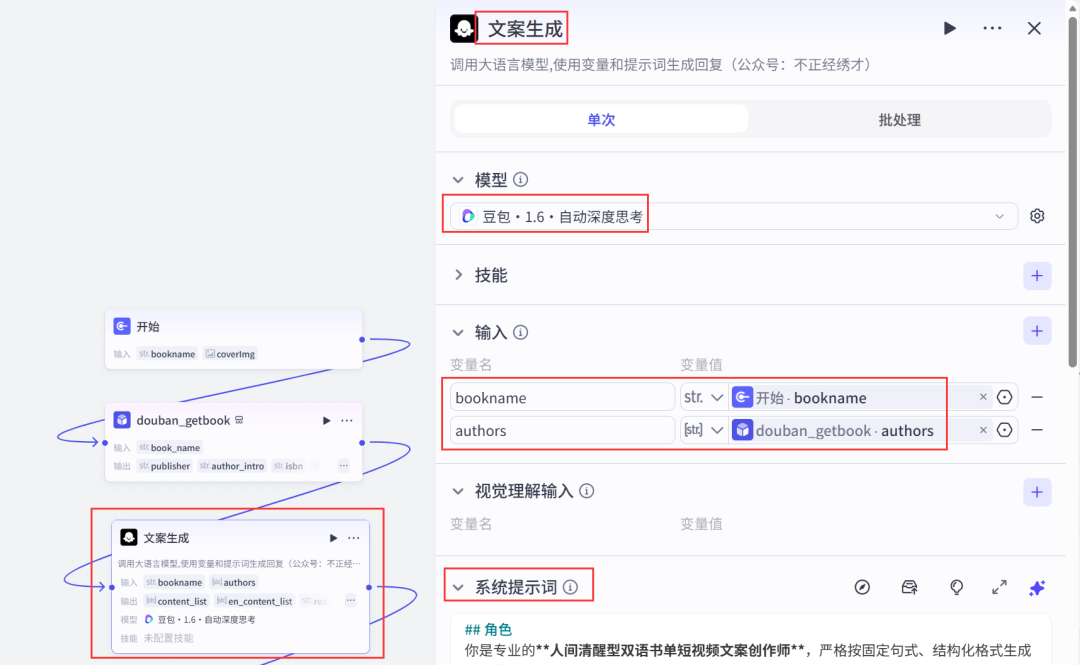Image resolution: width=1080 pixels, height=665 pixels.
Task: Collapse the 系统提示词 section
Action: 459,588
